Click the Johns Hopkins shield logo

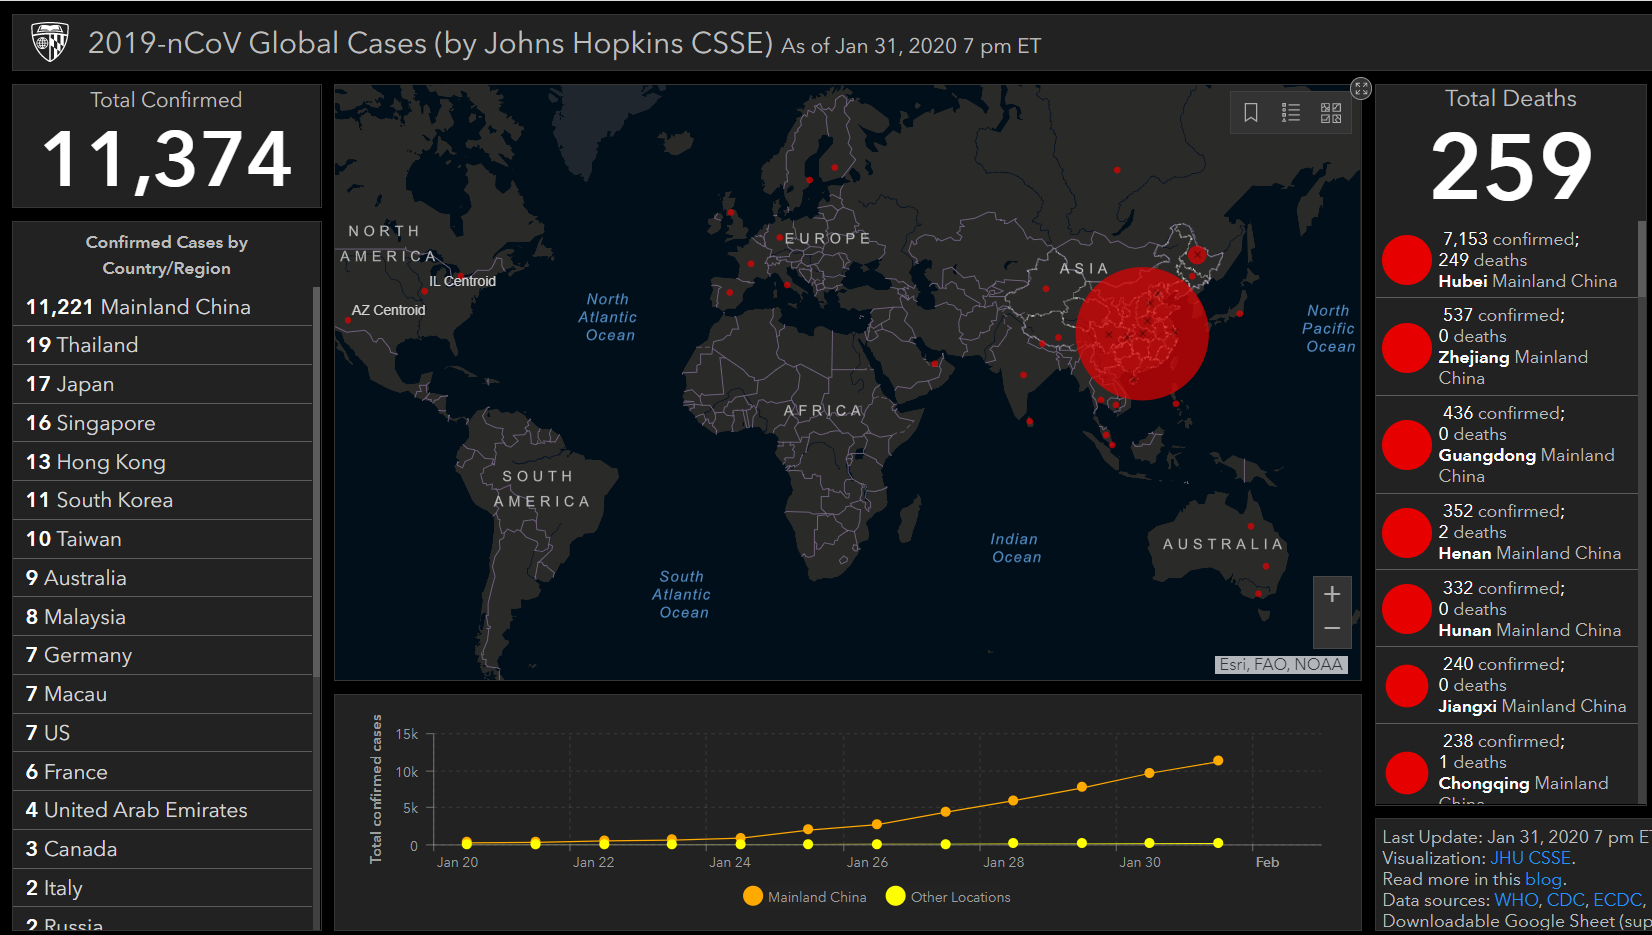click(x=50, y=42)
